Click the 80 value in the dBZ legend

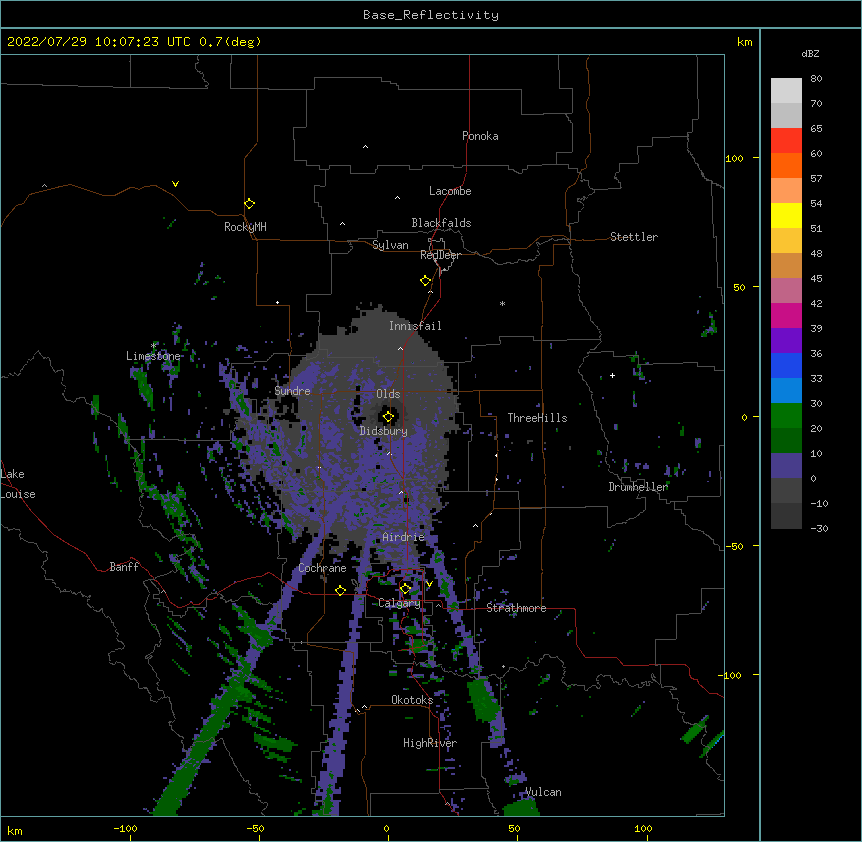click(816, 79)
